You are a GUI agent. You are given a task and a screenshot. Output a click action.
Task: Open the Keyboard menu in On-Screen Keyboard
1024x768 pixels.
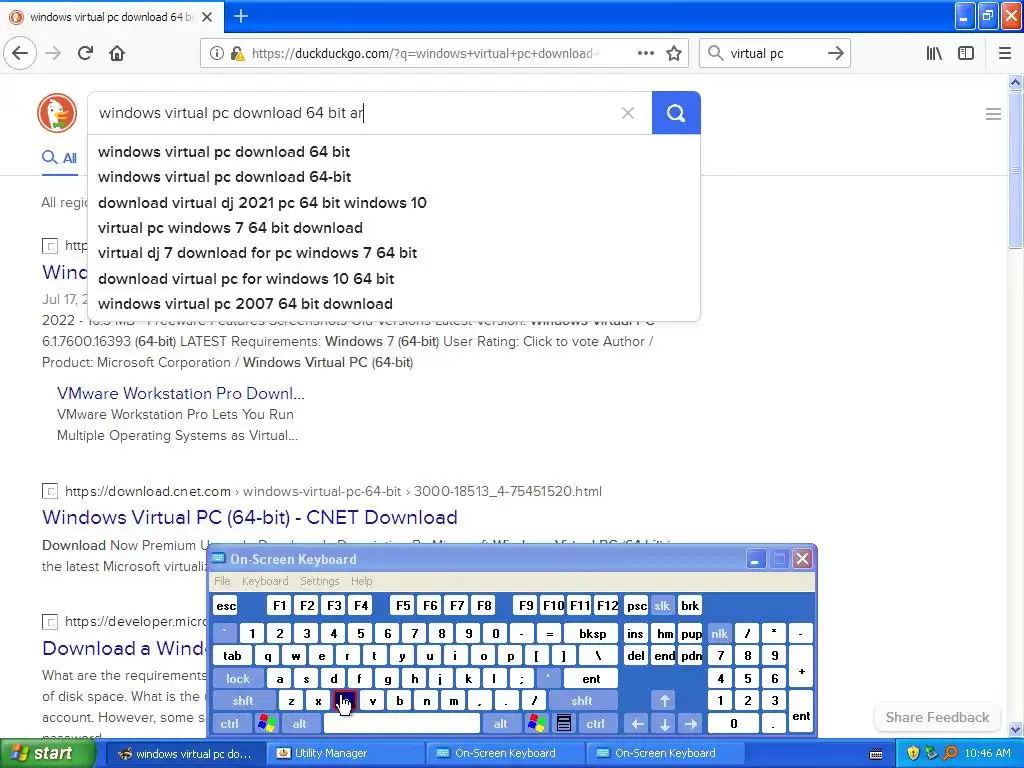[x=264, y=581]
